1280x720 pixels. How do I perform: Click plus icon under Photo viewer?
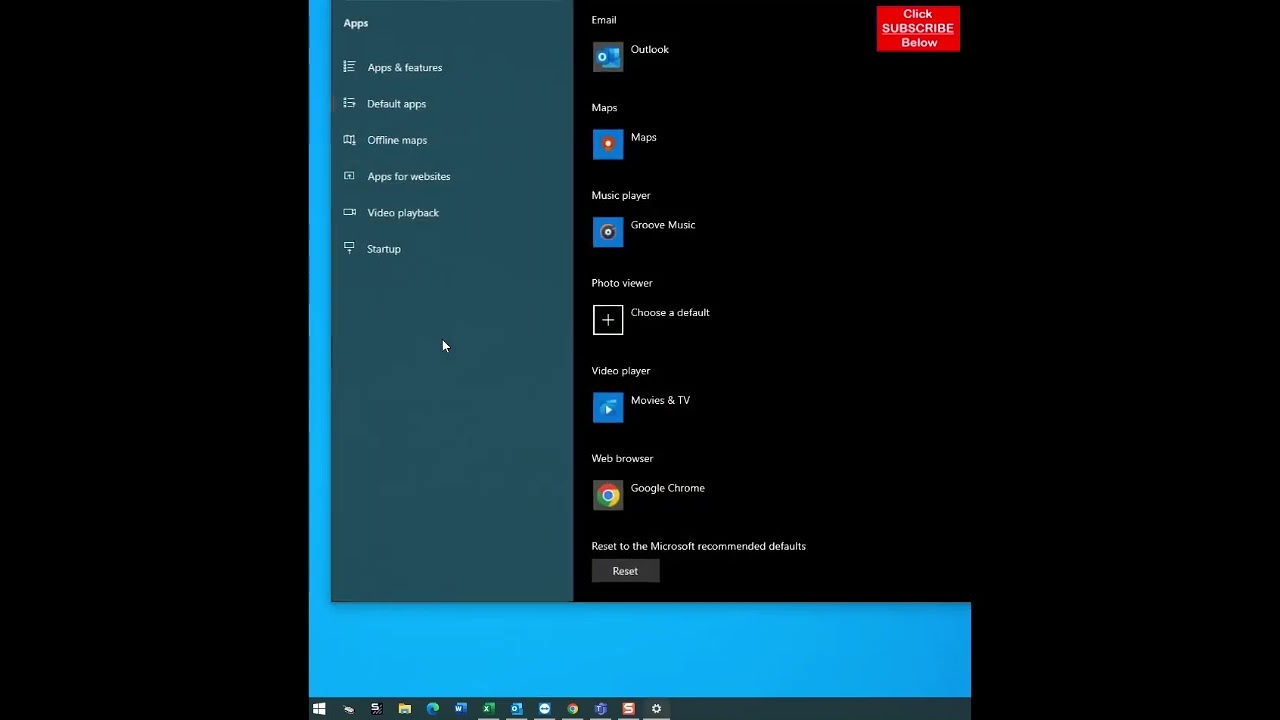point(608,320)
